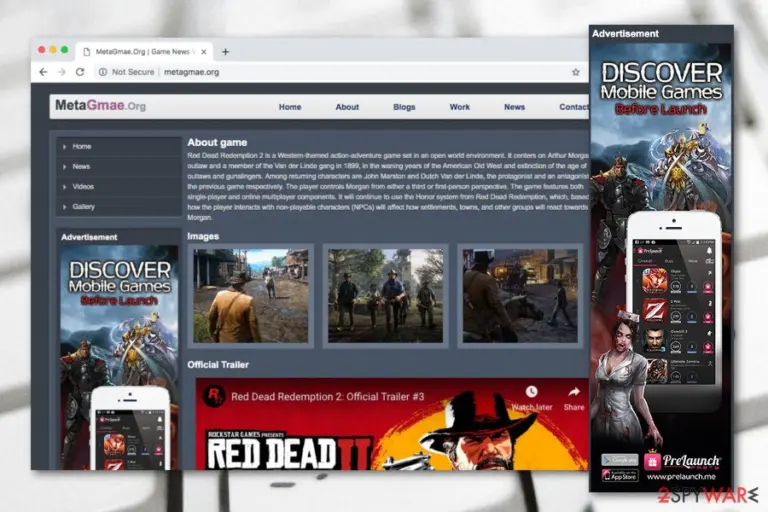768x512 pixels.
Task: Open the News link in top navigation
Action: point(514,107)
